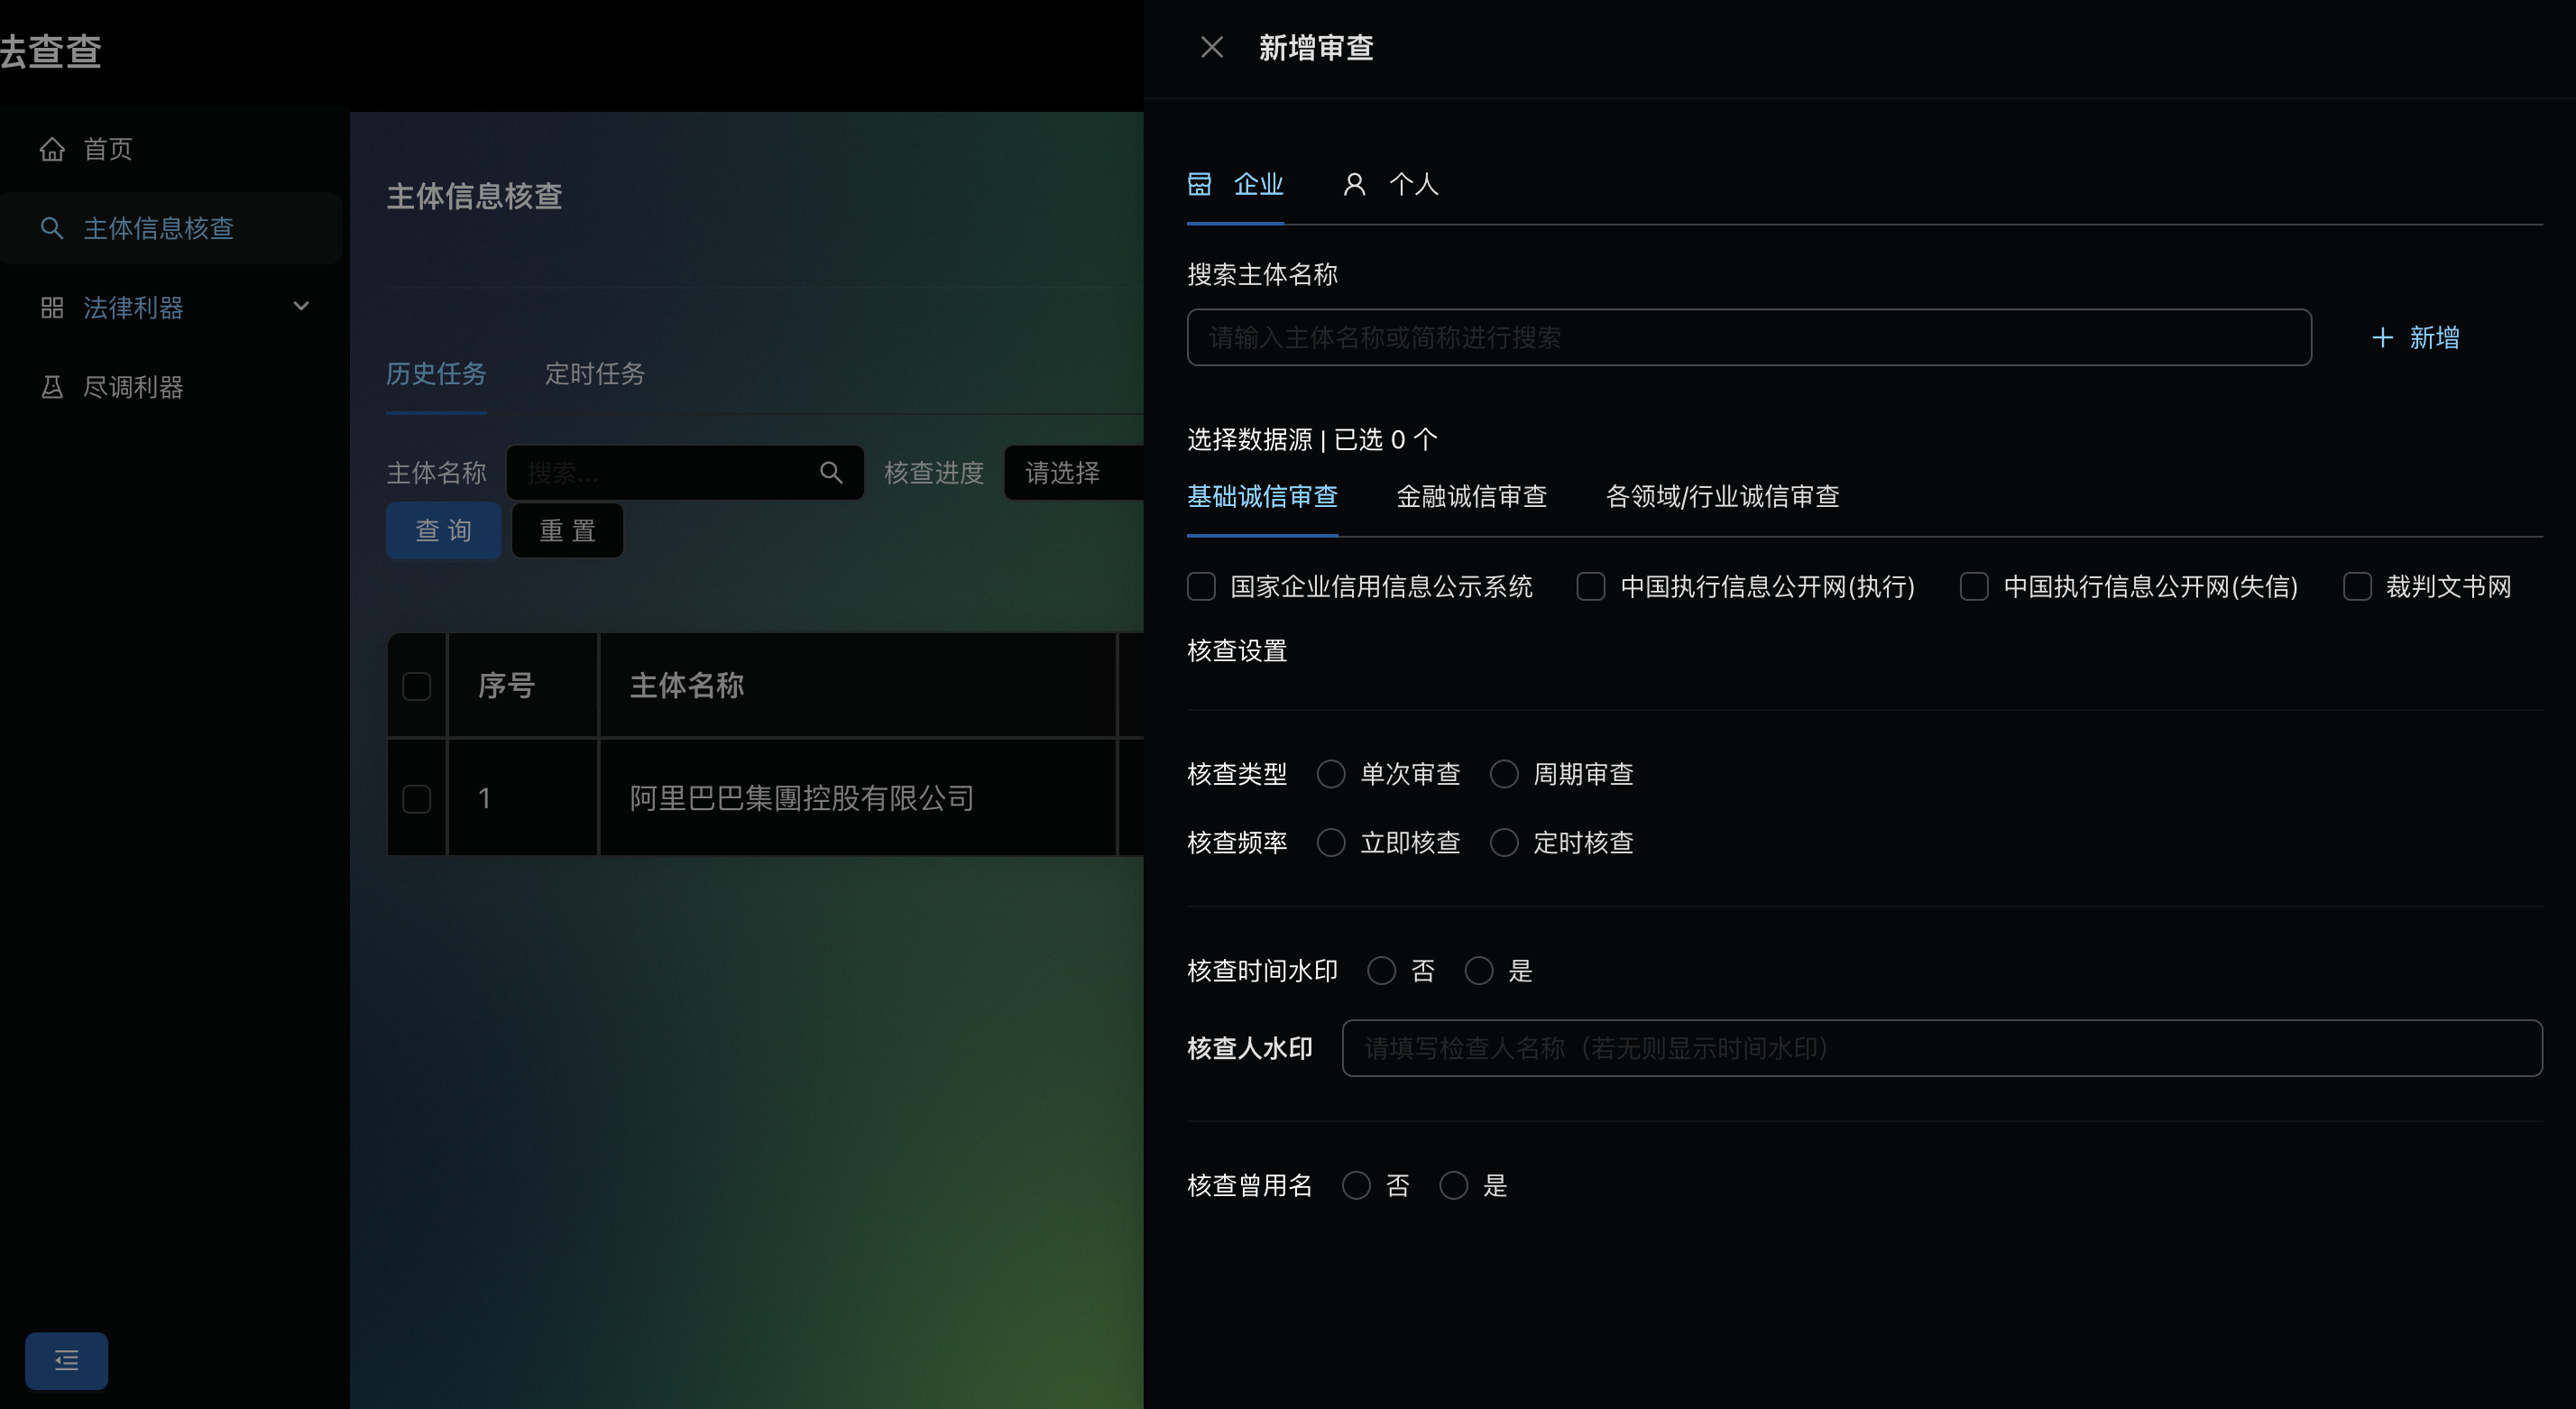The height and width of the screenshot is (1409, 2576).
Task: Click the home icon in sidebar
Action: [x=52, y=149]
